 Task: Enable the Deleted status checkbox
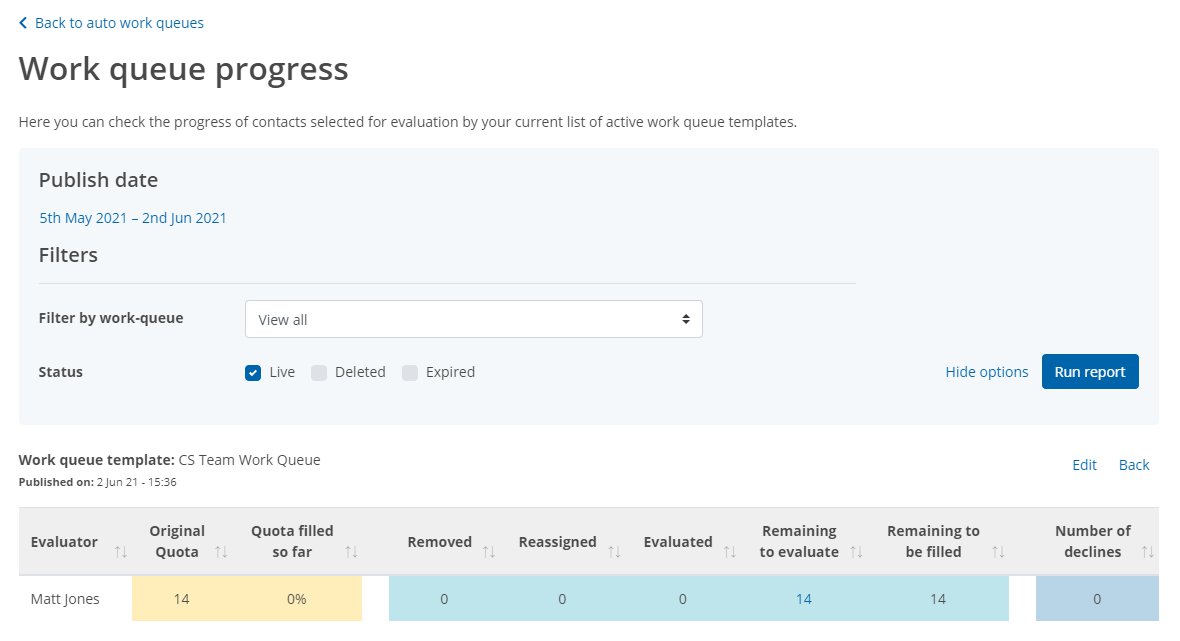319,371
